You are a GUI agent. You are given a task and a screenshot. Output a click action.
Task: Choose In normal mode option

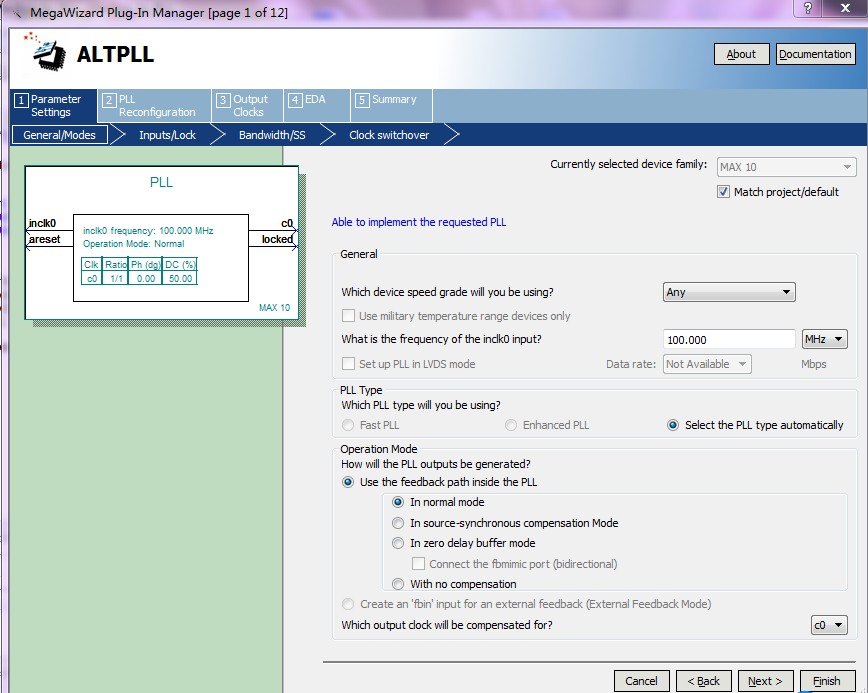(398, 502)
